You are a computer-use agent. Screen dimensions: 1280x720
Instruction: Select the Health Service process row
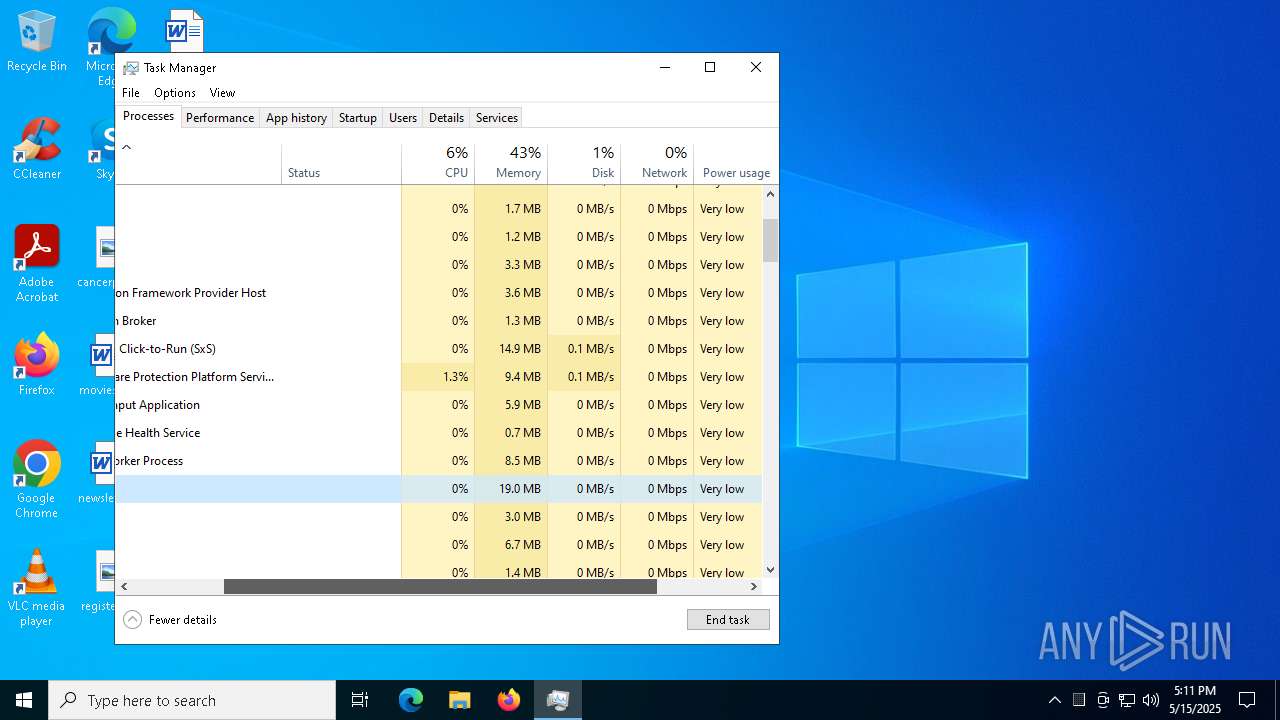438,433
